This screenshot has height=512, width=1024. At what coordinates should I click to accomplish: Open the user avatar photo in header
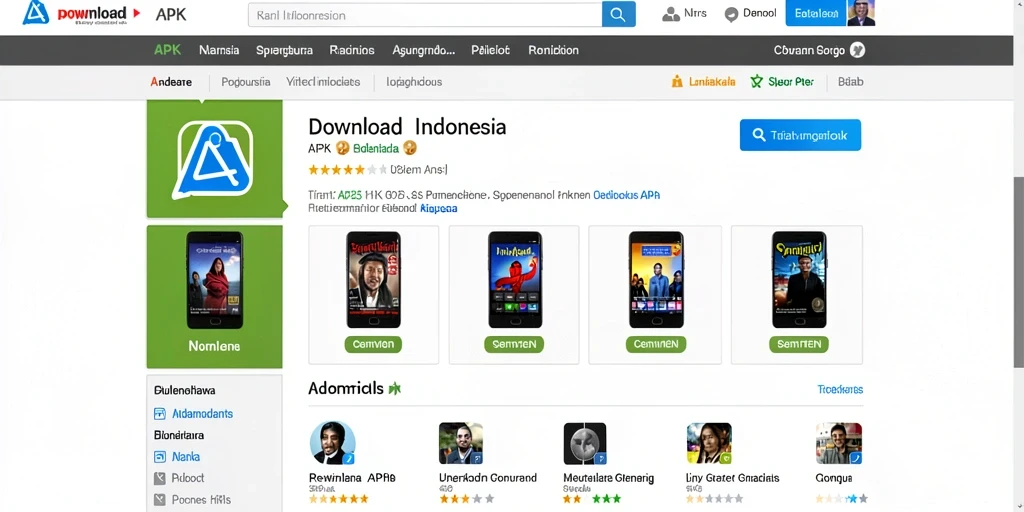click(x=861, y=13)
